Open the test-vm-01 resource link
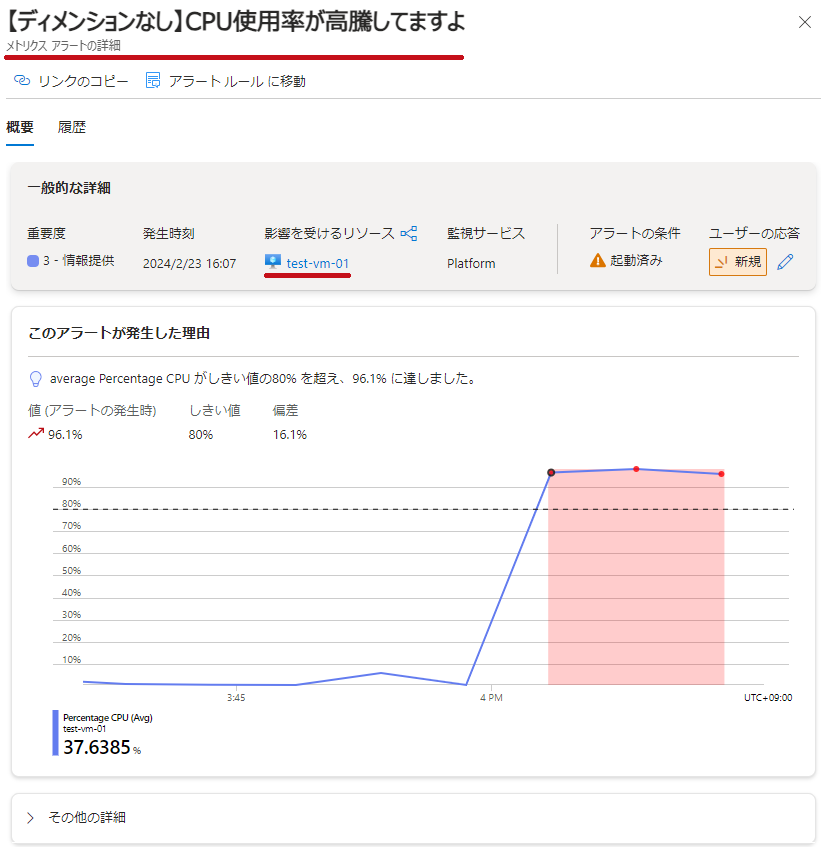The height and width of the screenshot is (847, 823). tap(318, 263)
